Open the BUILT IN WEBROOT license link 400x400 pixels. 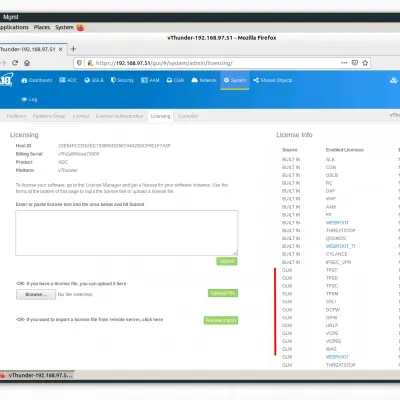pyautogui.click(x=337, y=223)
